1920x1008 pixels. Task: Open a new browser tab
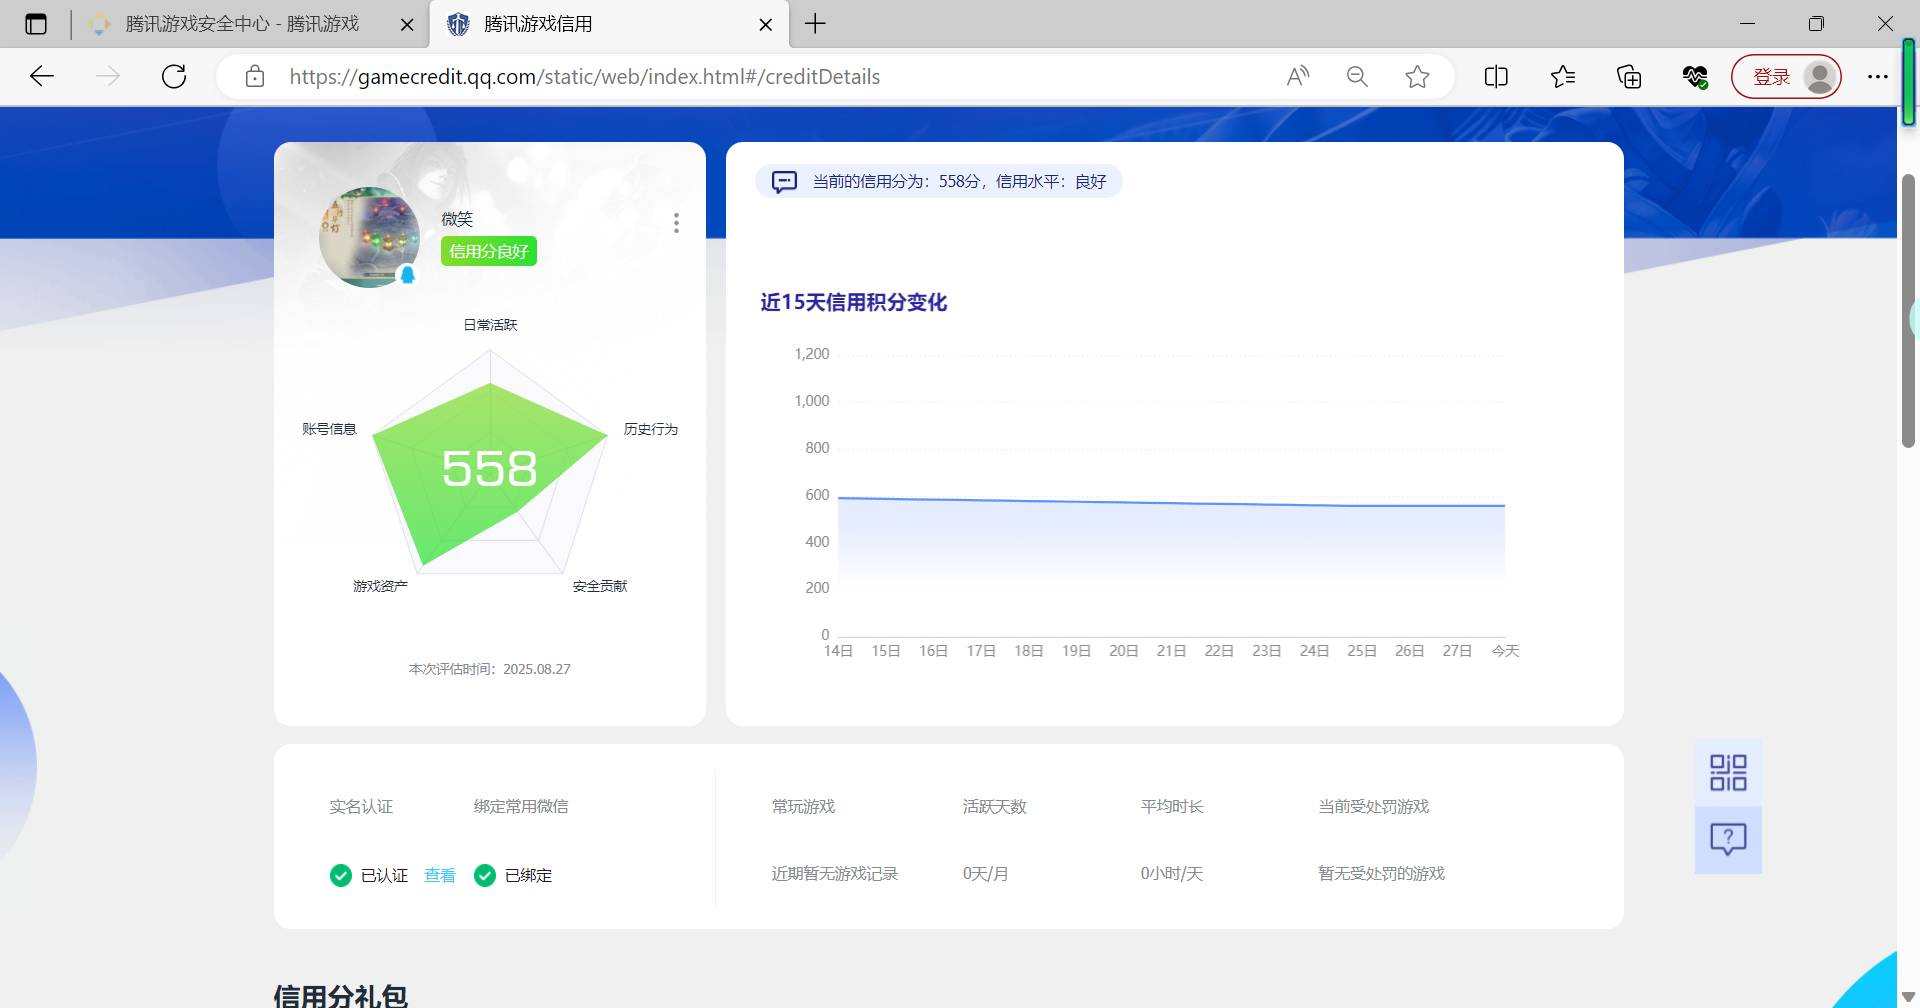pos(815,24)
